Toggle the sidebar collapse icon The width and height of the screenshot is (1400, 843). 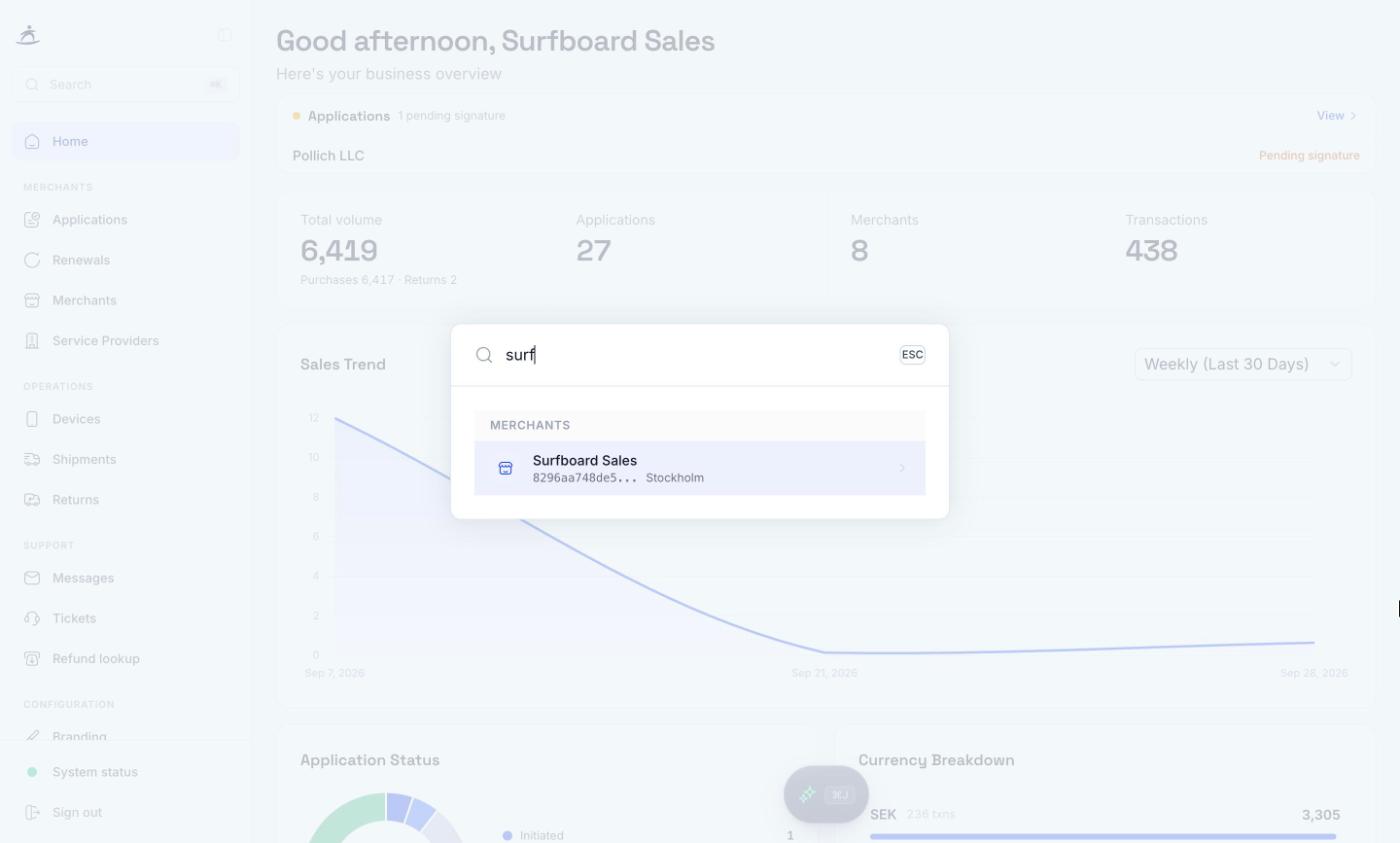[225, 35]
